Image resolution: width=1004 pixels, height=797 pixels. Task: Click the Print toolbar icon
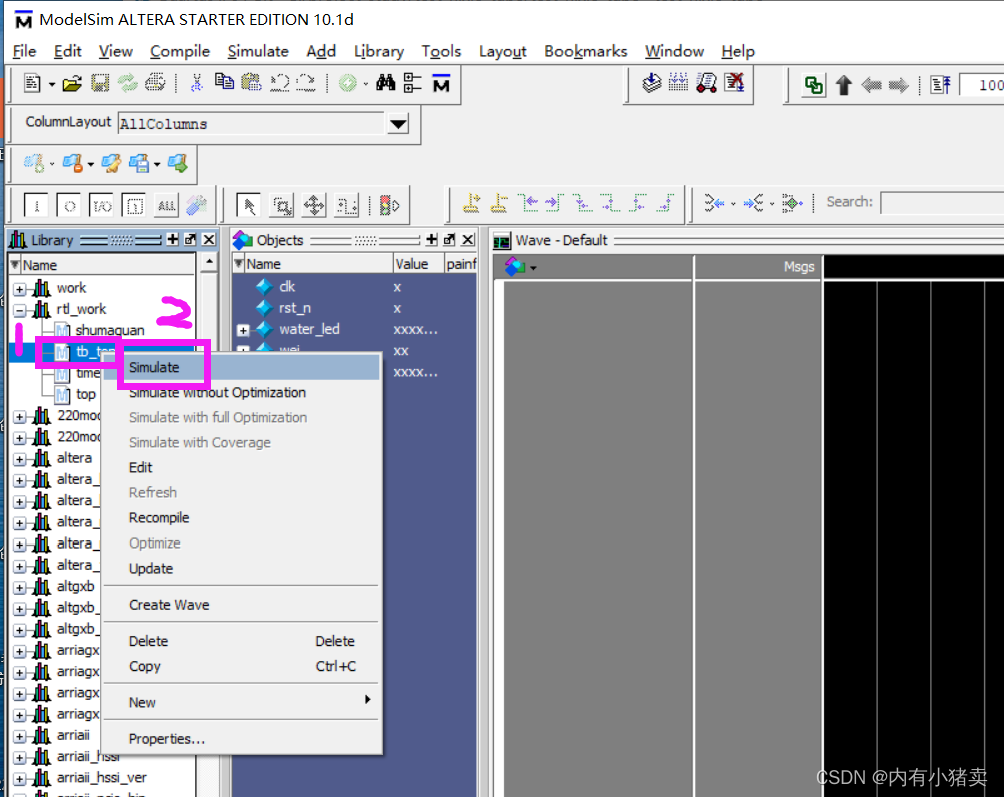point(155,83)
